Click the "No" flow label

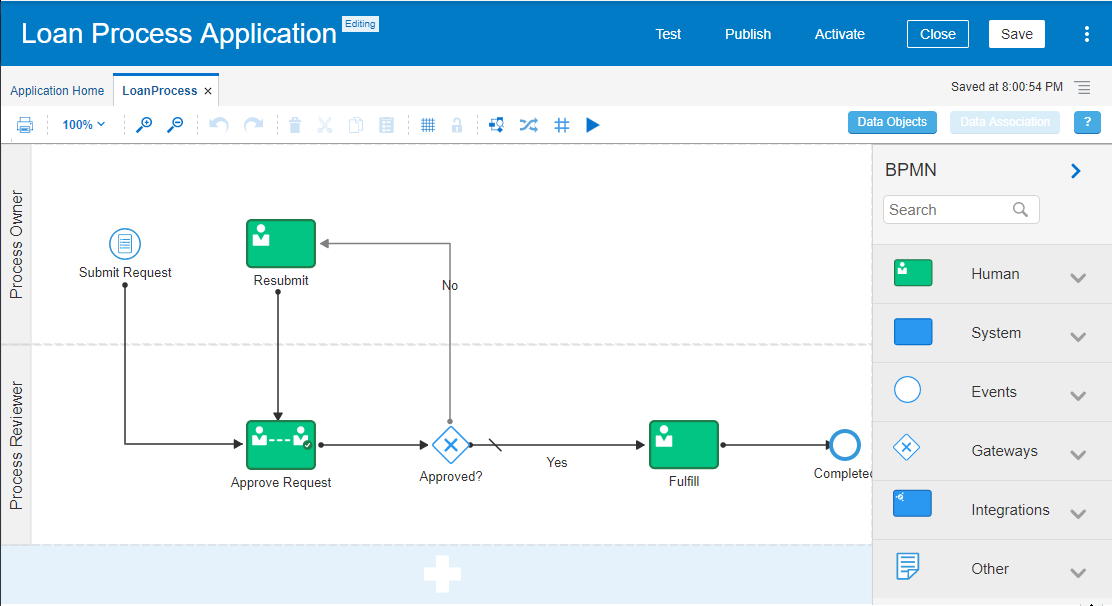tap(450, 285)
